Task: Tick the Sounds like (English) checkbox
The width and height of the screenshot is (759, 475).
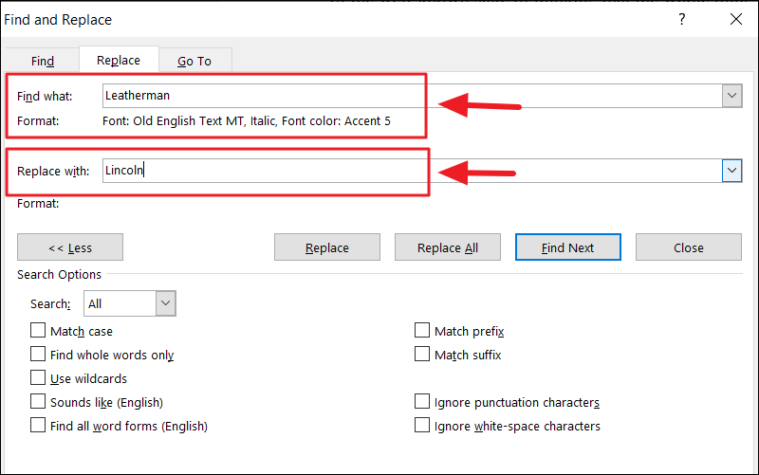Action: [38, 401]
